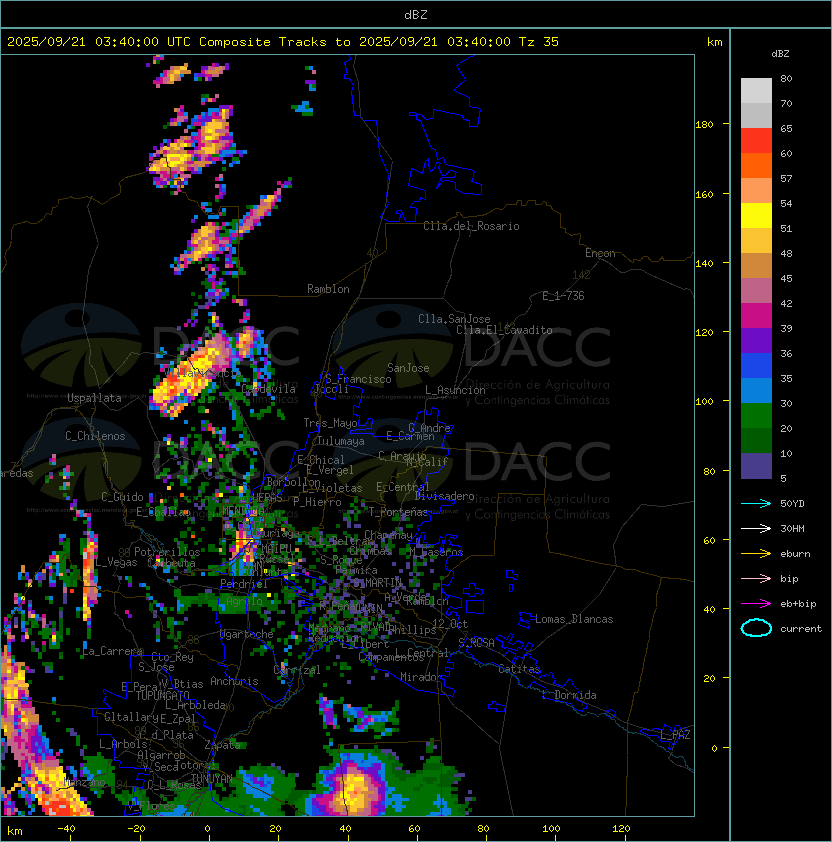Click the Tulumaya place label
Screen dimensions: 832x842
[x=341, y=441]
